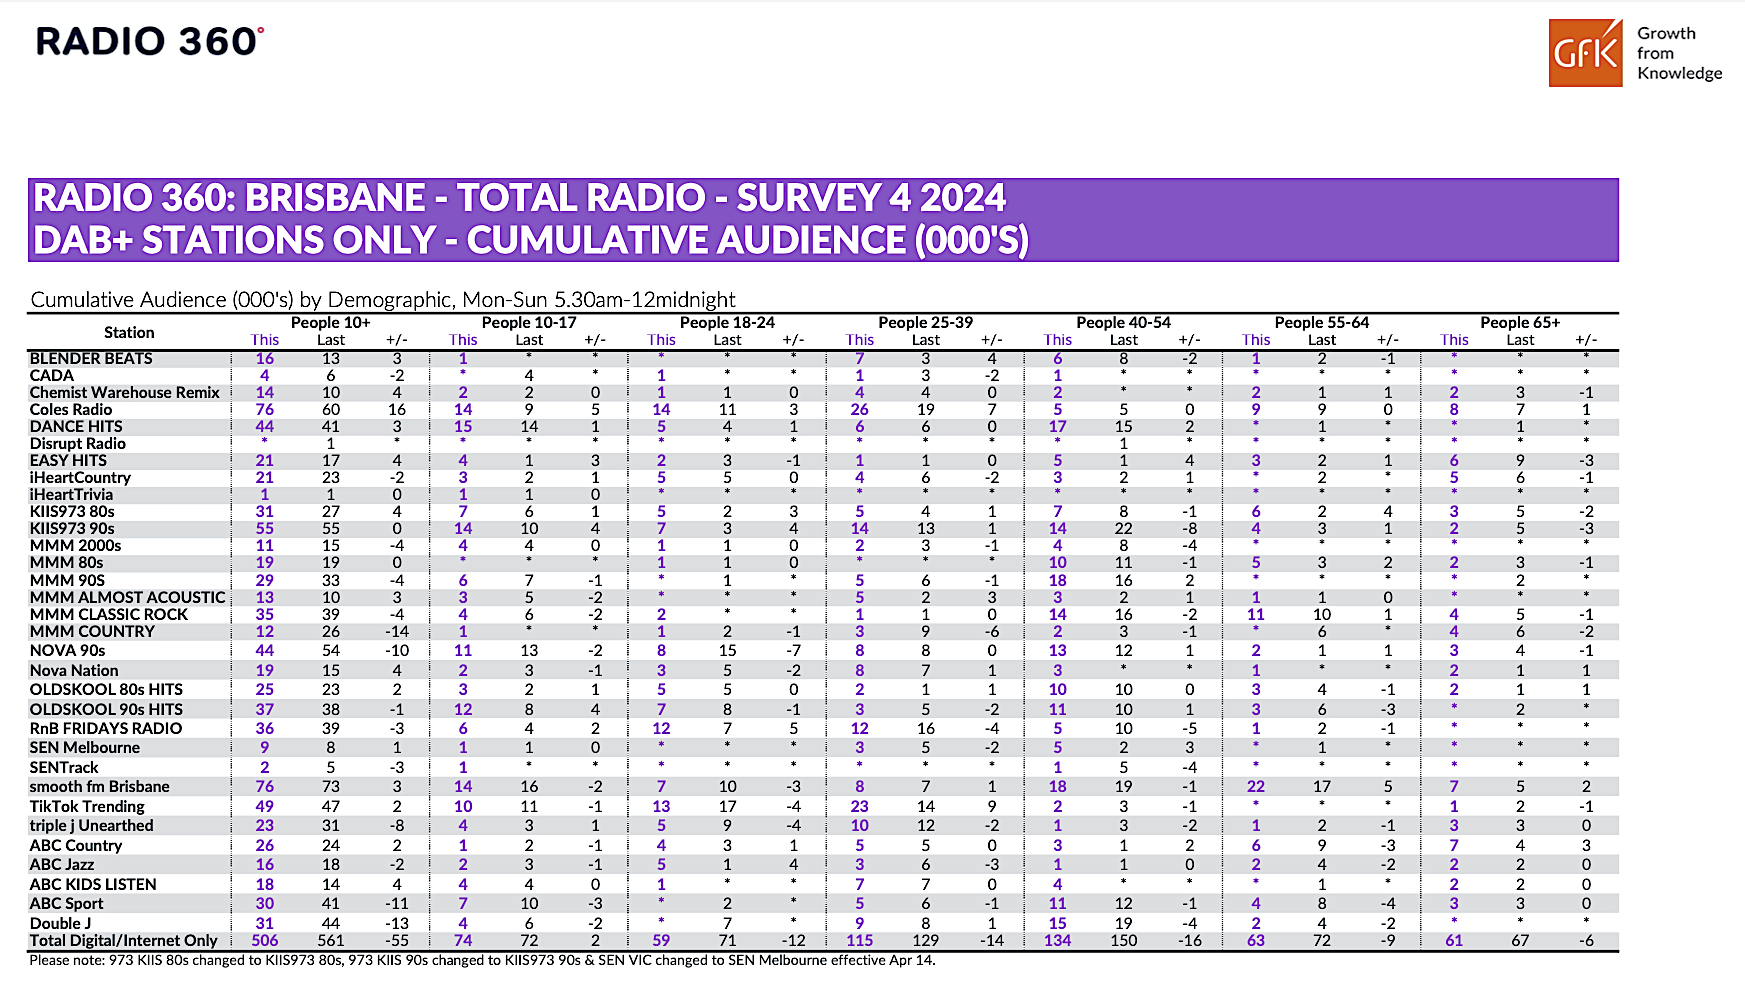Screen dimensions: 1745x993
Task: Click the purple Brisbane Total Radio title banner
Action: point(823,220)
